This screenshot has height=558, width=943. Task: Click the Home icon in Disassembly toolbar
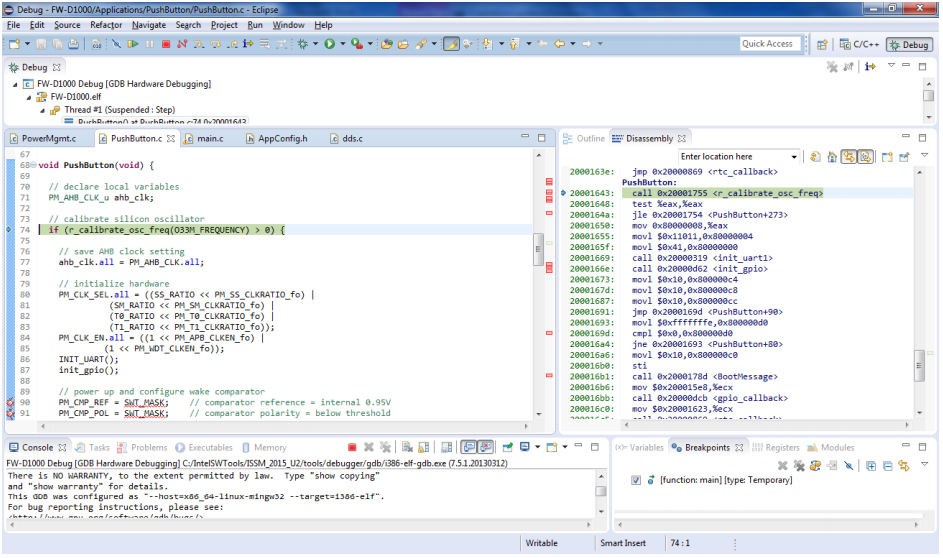[832, 157]
